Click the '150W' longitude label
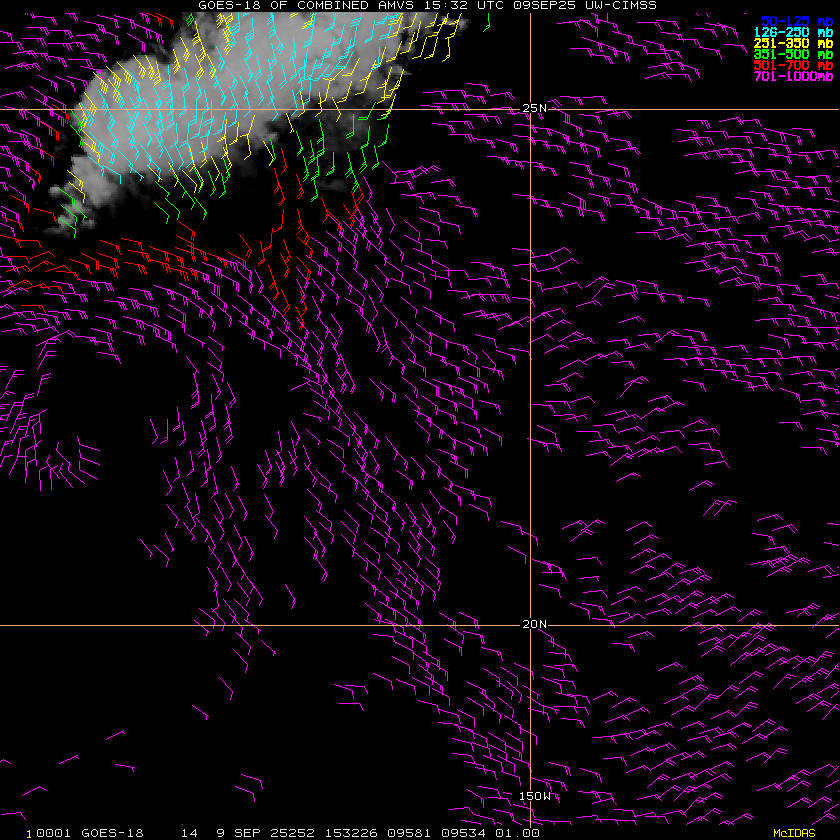 (535, 796)
